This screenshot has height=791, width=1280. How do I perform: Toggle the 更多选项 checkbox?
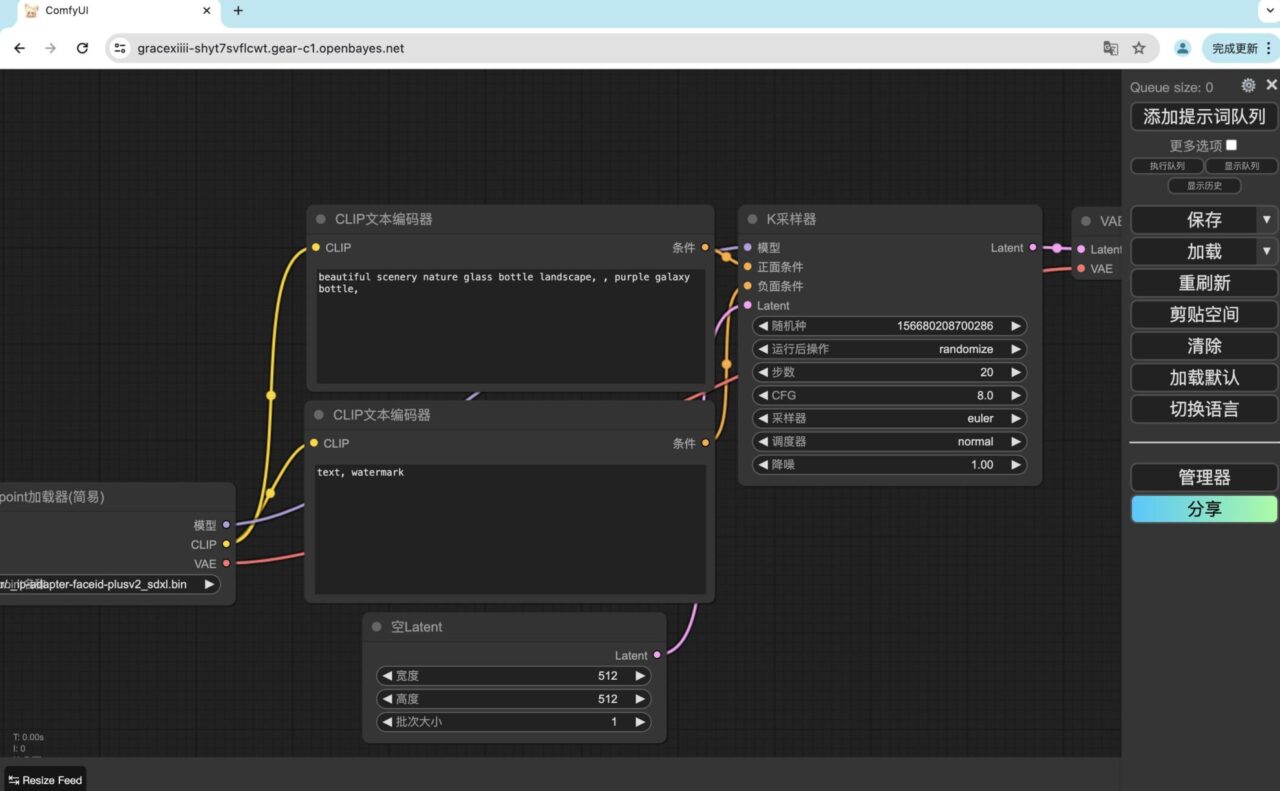[x=1231, y=145]
